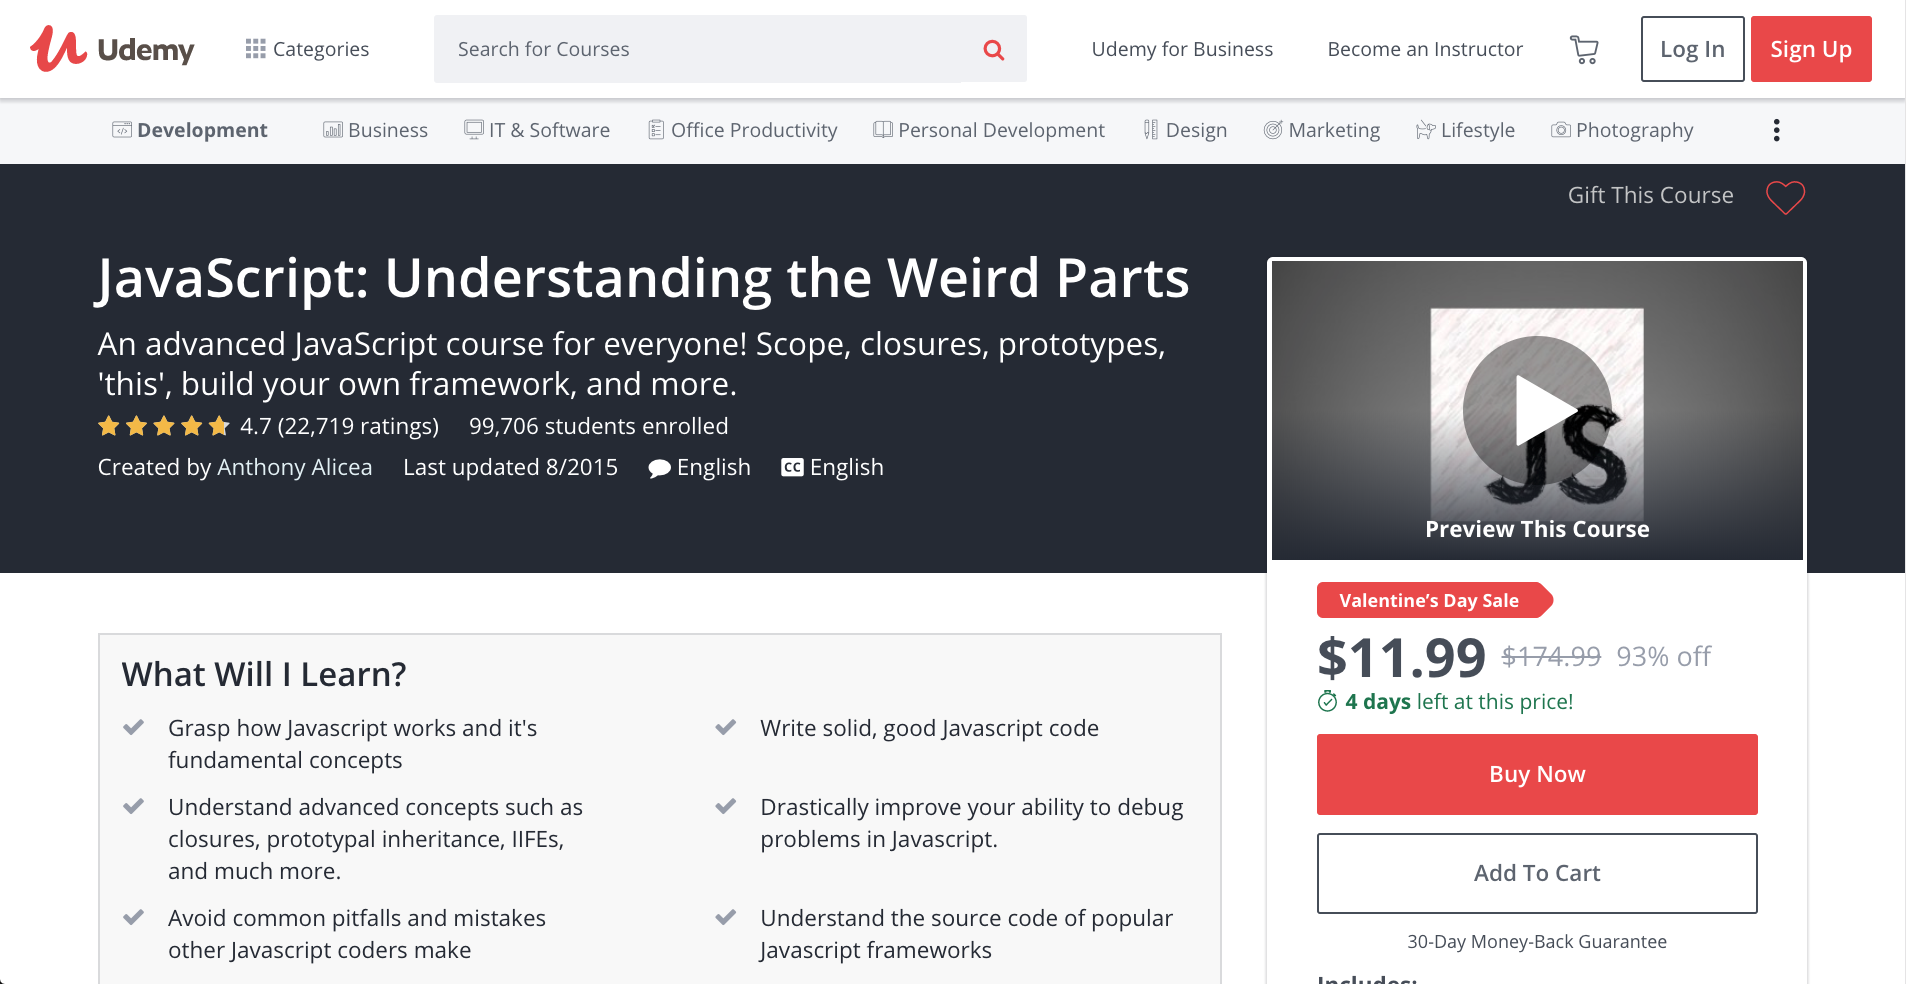Screen dimensions: 1906x984
Task: Click the struck-through $174.99 price
Action: point(1551,656)
